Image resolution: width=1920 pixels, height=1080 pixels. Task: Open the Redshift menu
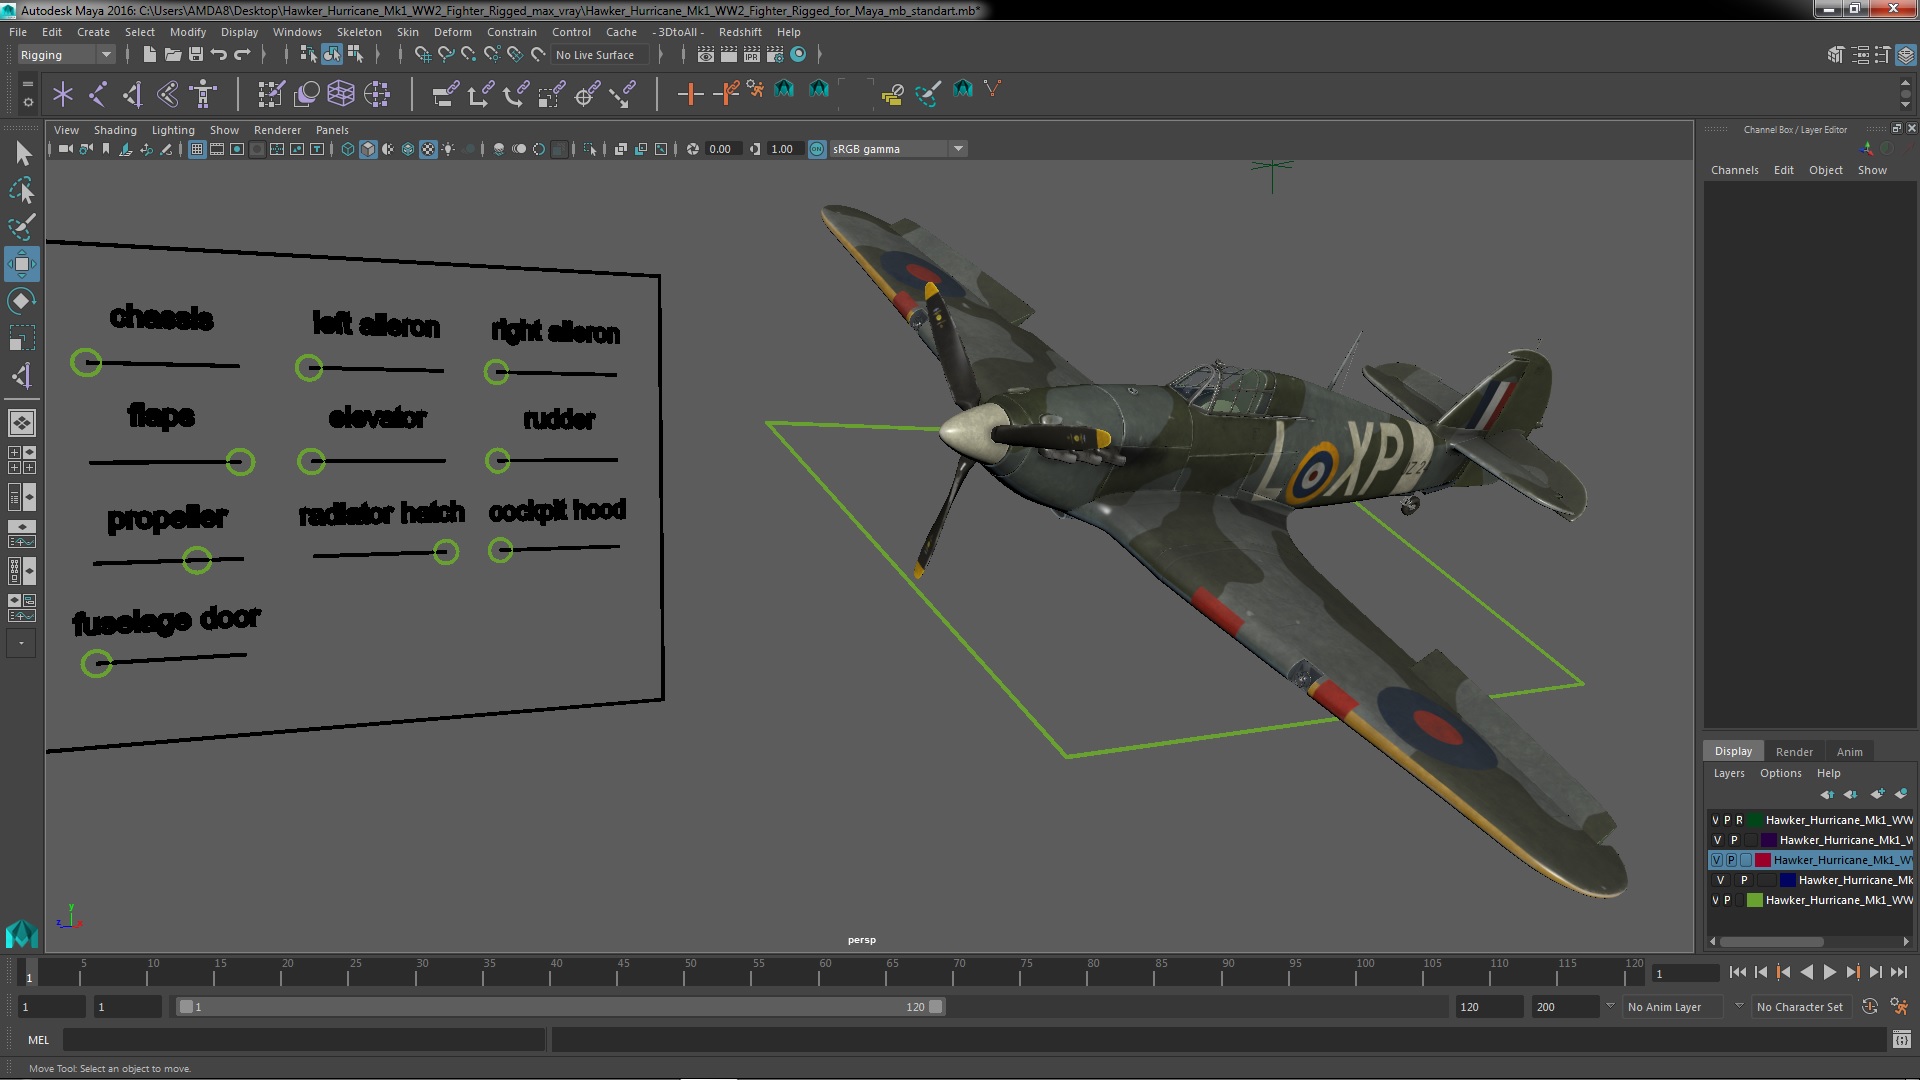click(740, 32)
